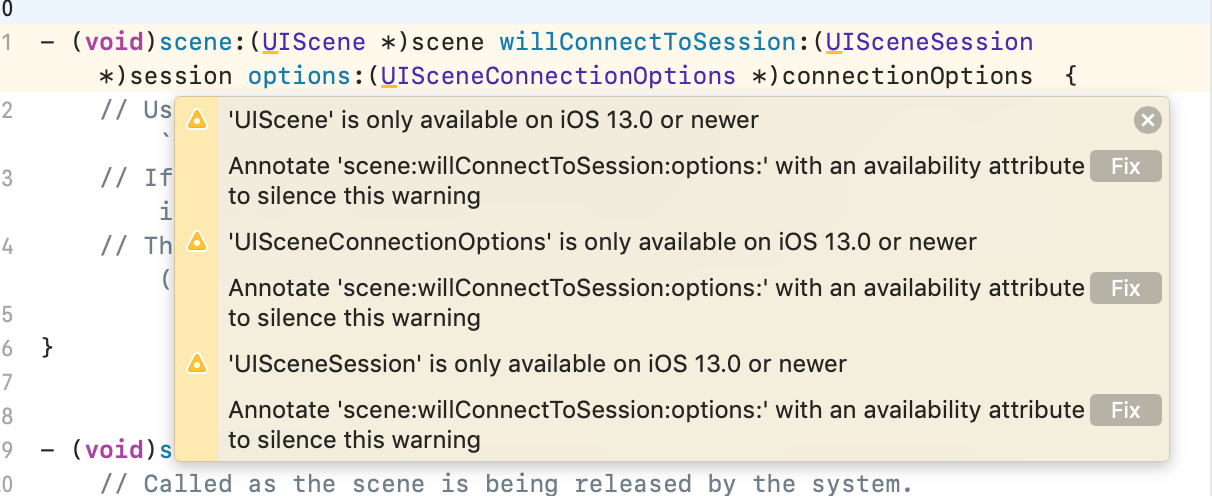Click the Annotate suggestion under the UISceneConnectionOptions warning
The height and width of the screenshot is (496, 1212).
click(656, 302)
